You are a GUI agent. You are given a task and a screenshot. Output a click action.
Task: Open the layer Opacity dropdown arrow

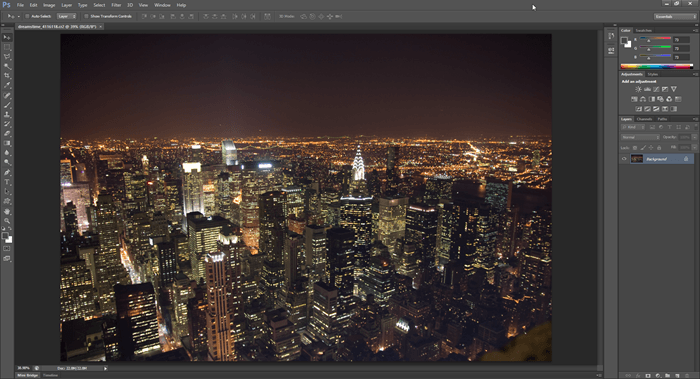click(x=694, y=137)
